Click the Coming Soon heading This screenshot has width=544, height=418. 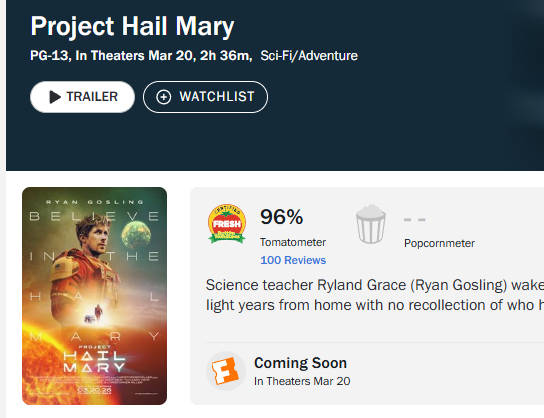pyautogui.click(x=300, y=363)
